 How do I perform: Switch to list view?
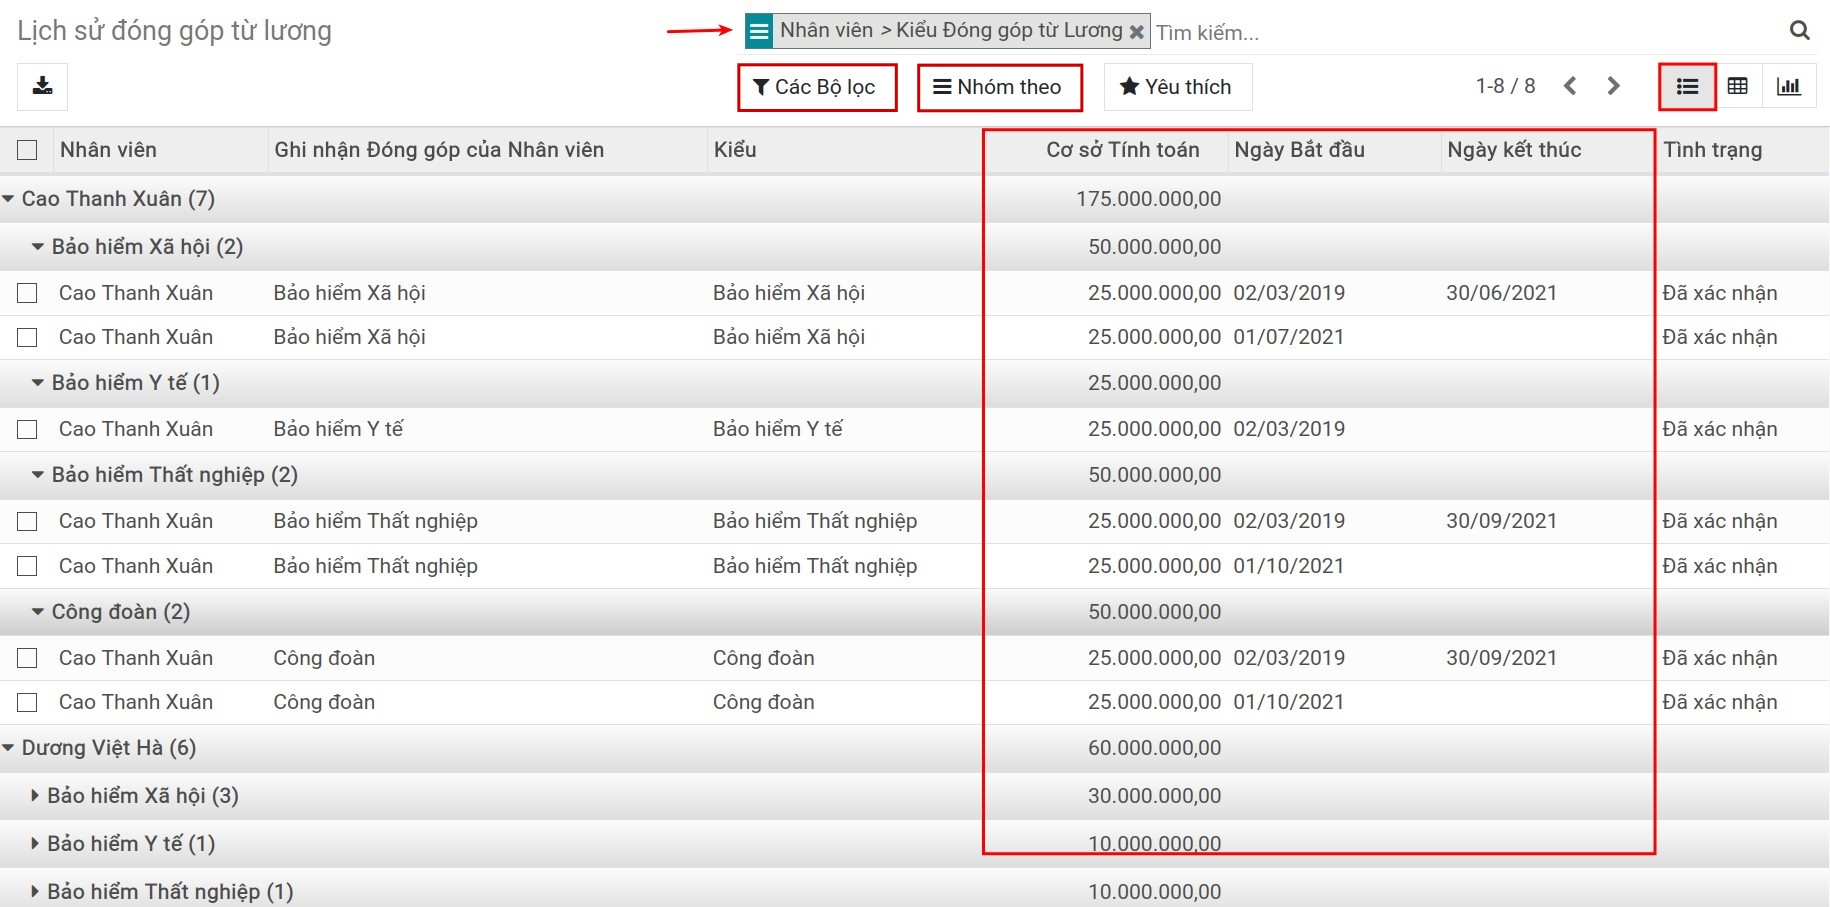coord(1687,87)
